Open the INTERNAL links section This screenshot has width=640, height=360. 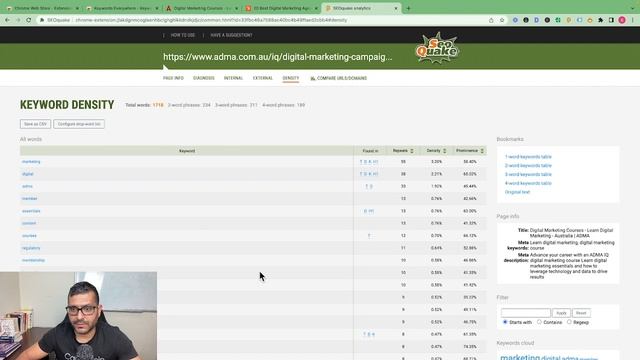click(x=233, y=78)
